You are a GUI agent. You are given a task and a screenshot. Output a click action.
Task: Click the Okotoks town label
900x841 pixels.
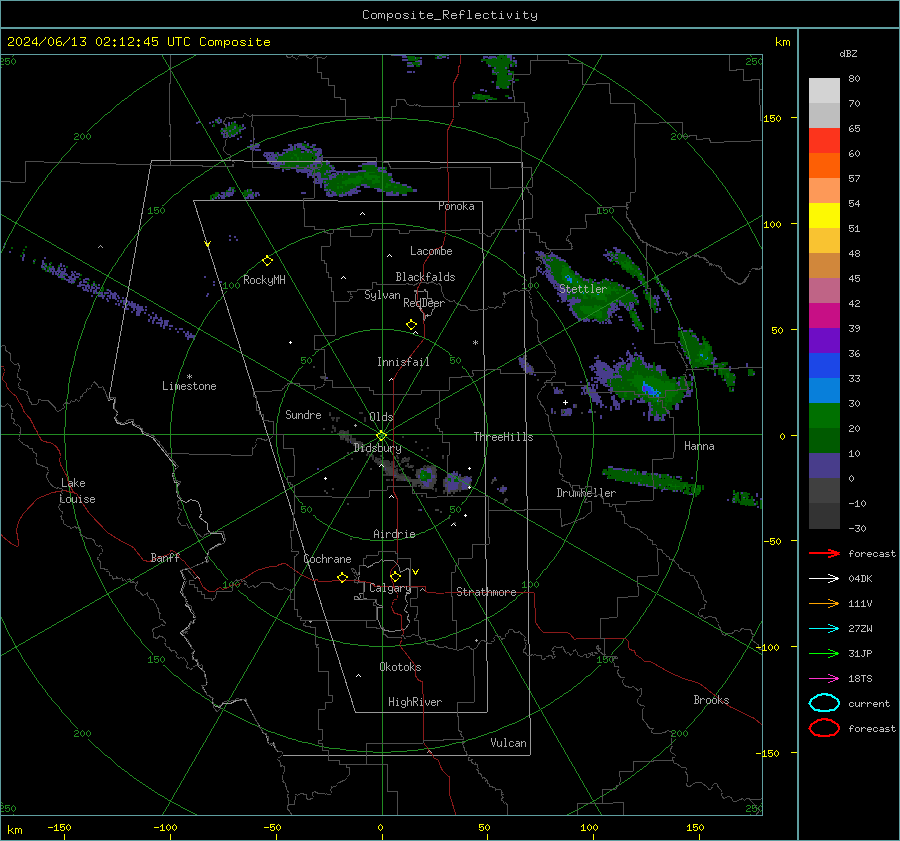click(400, 667)
